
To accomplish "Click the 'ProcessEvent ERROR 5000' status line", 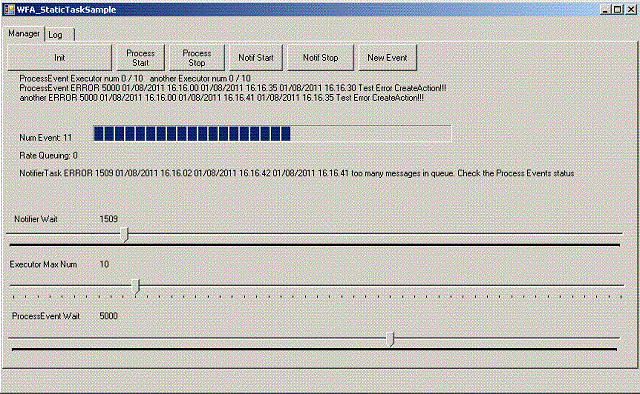I will tap(233, 88).
